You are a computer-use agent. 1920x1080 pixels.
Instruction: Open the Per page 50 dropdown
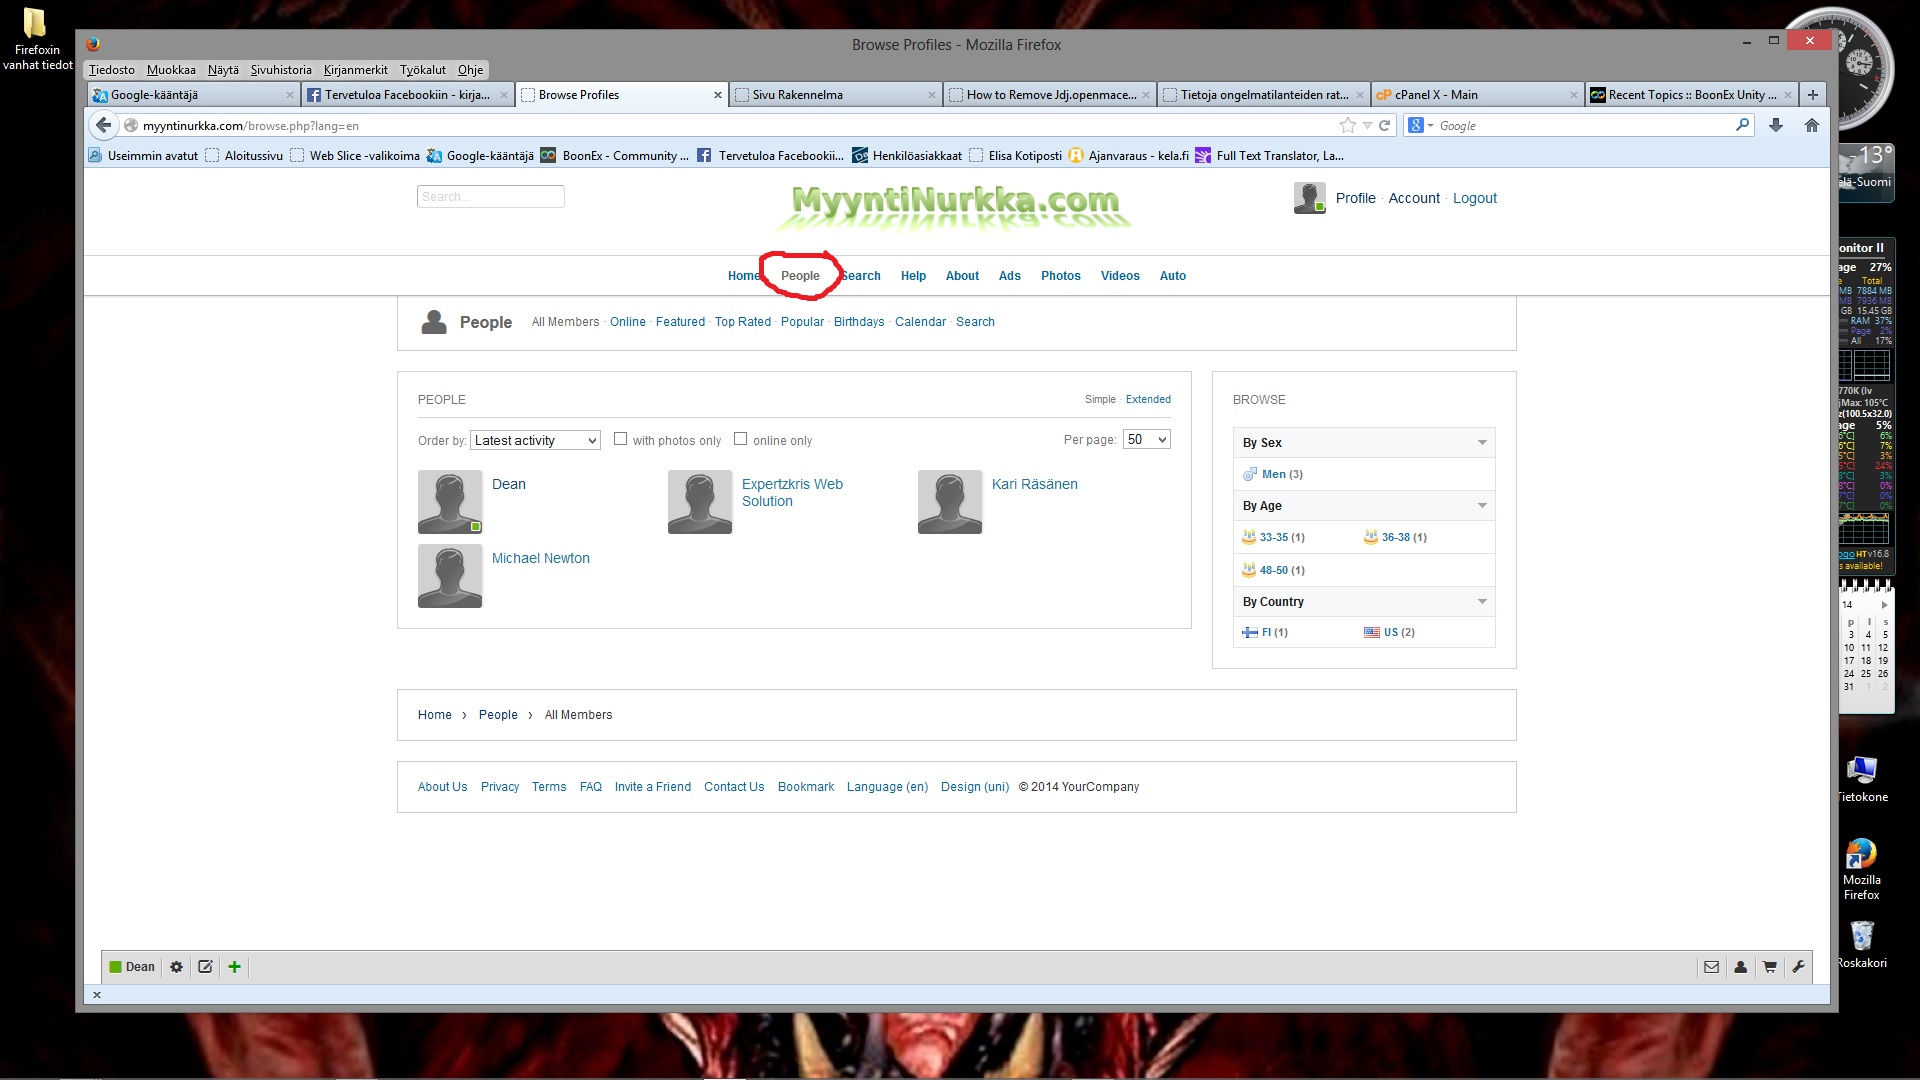[x=1146, y=440]
